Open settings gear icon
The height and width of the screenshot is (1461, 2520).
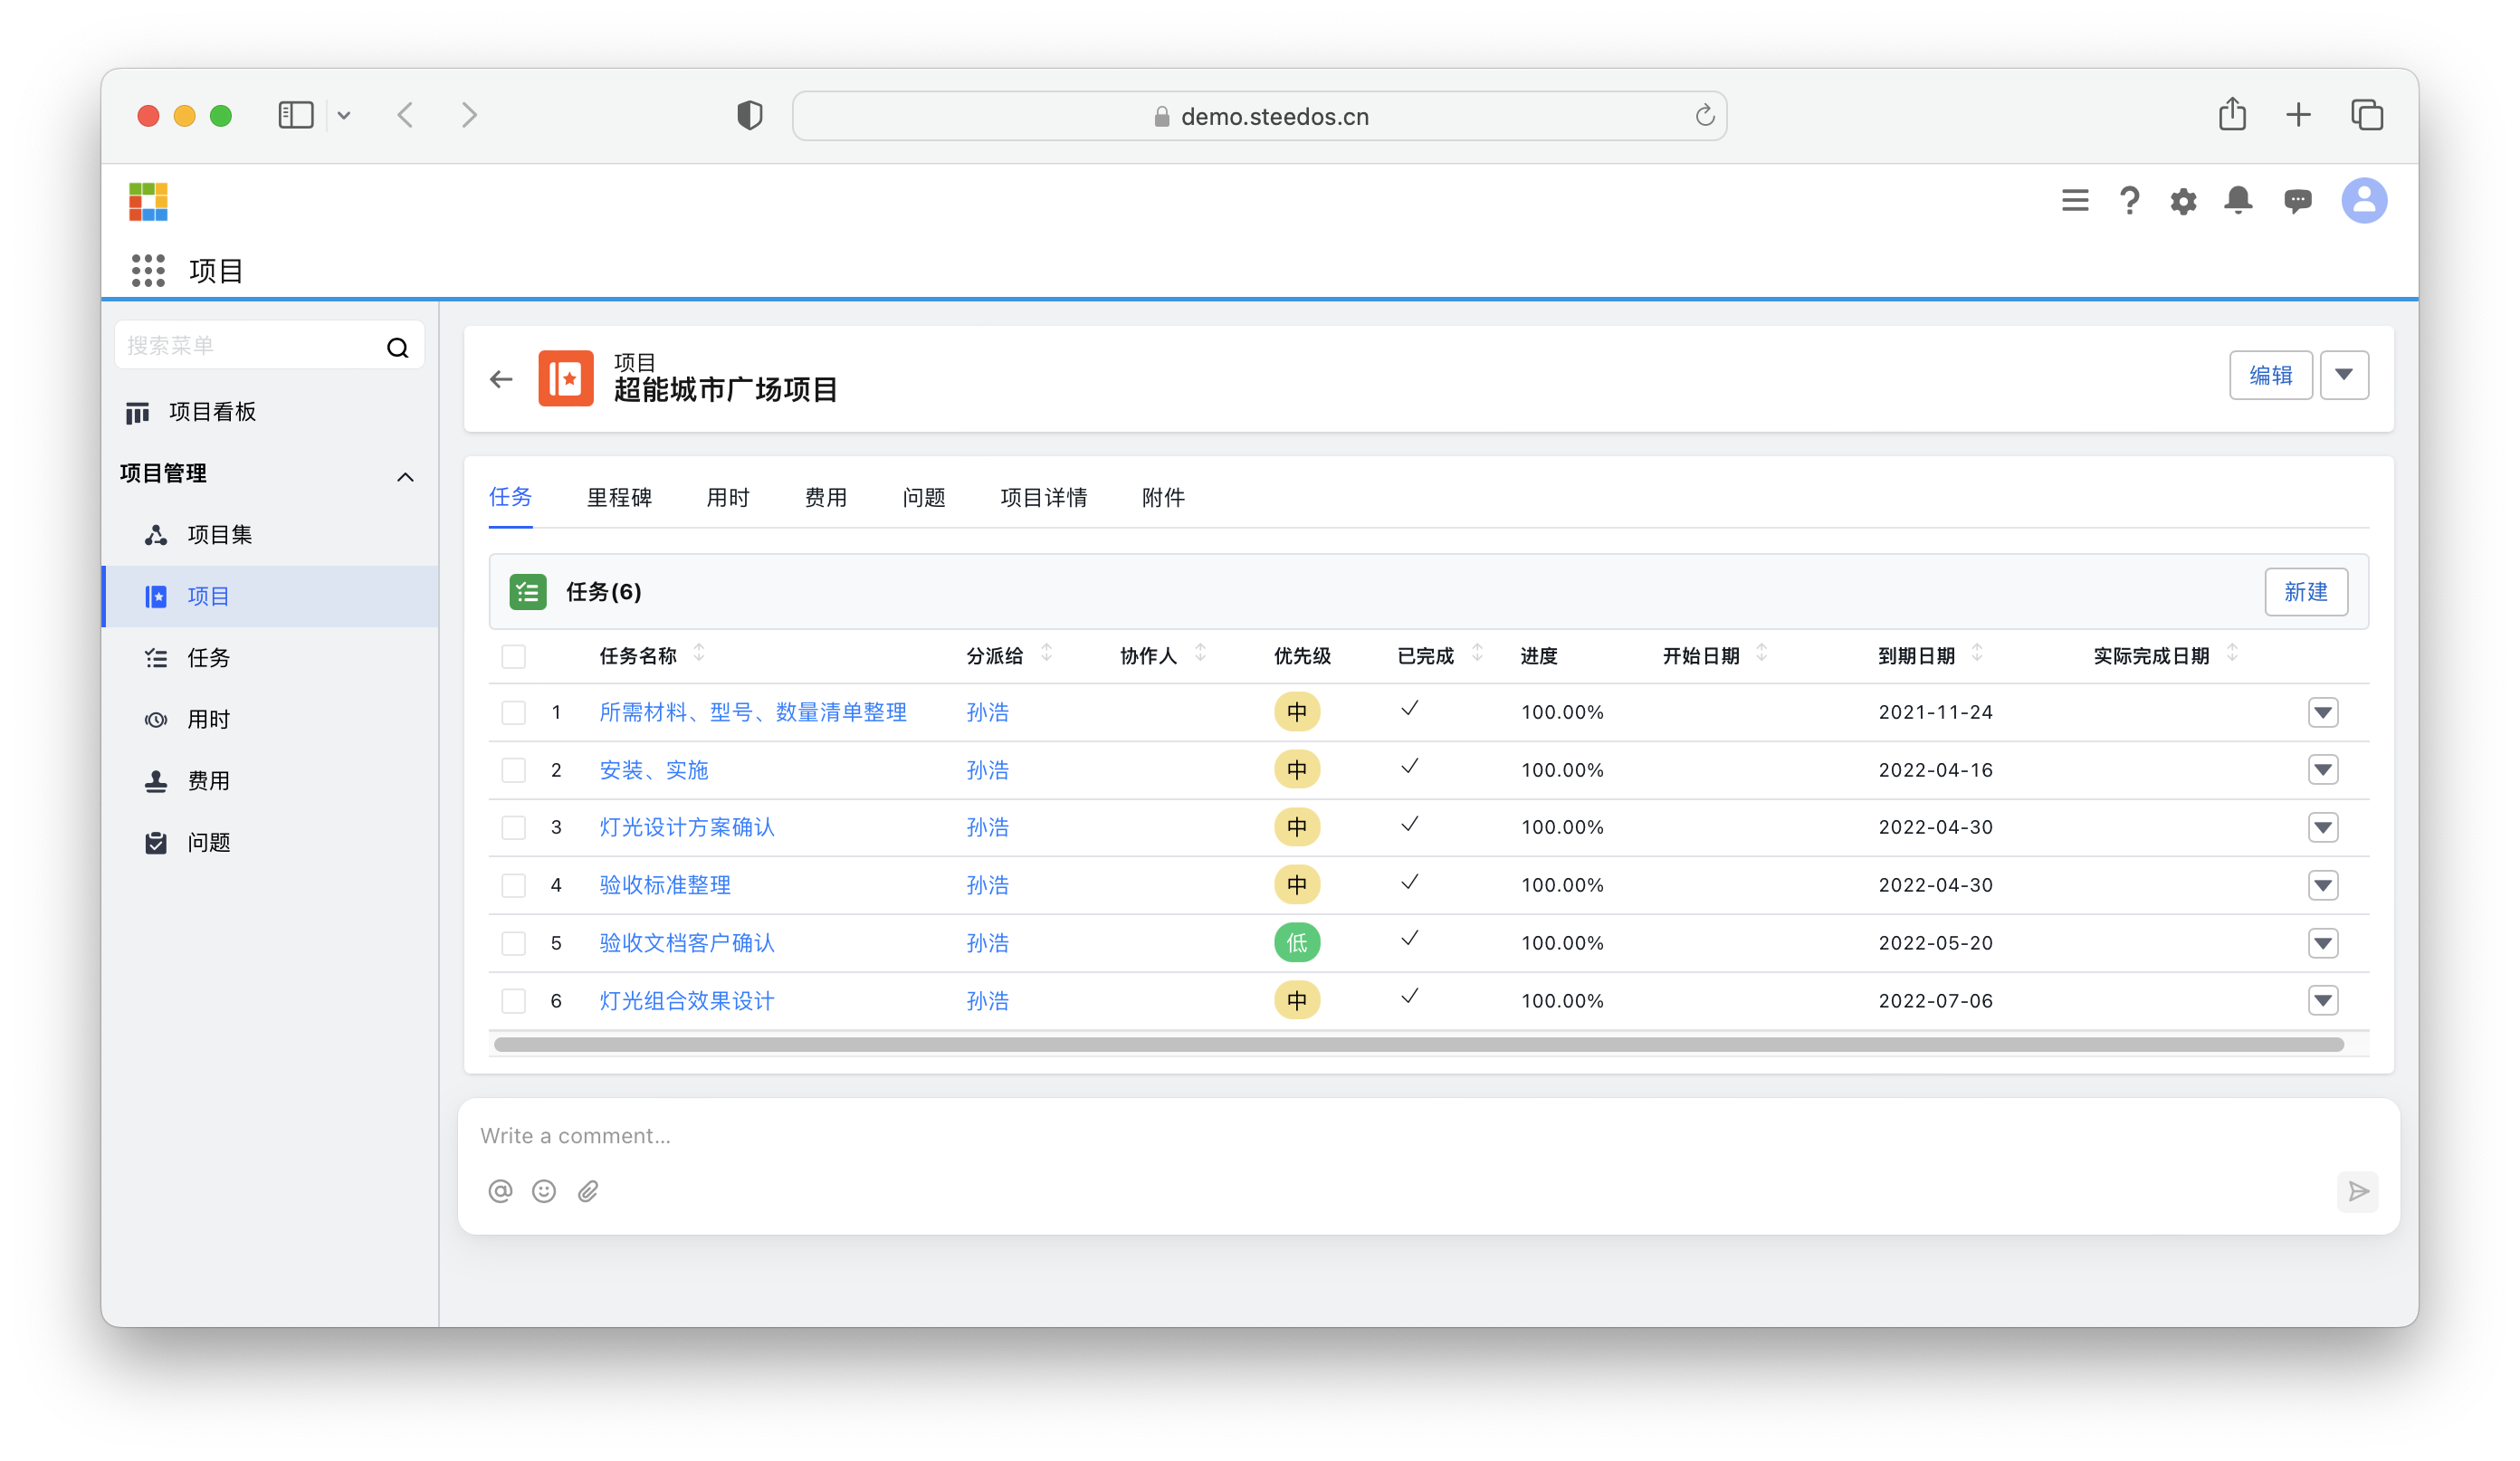[x=2183, y=201]
